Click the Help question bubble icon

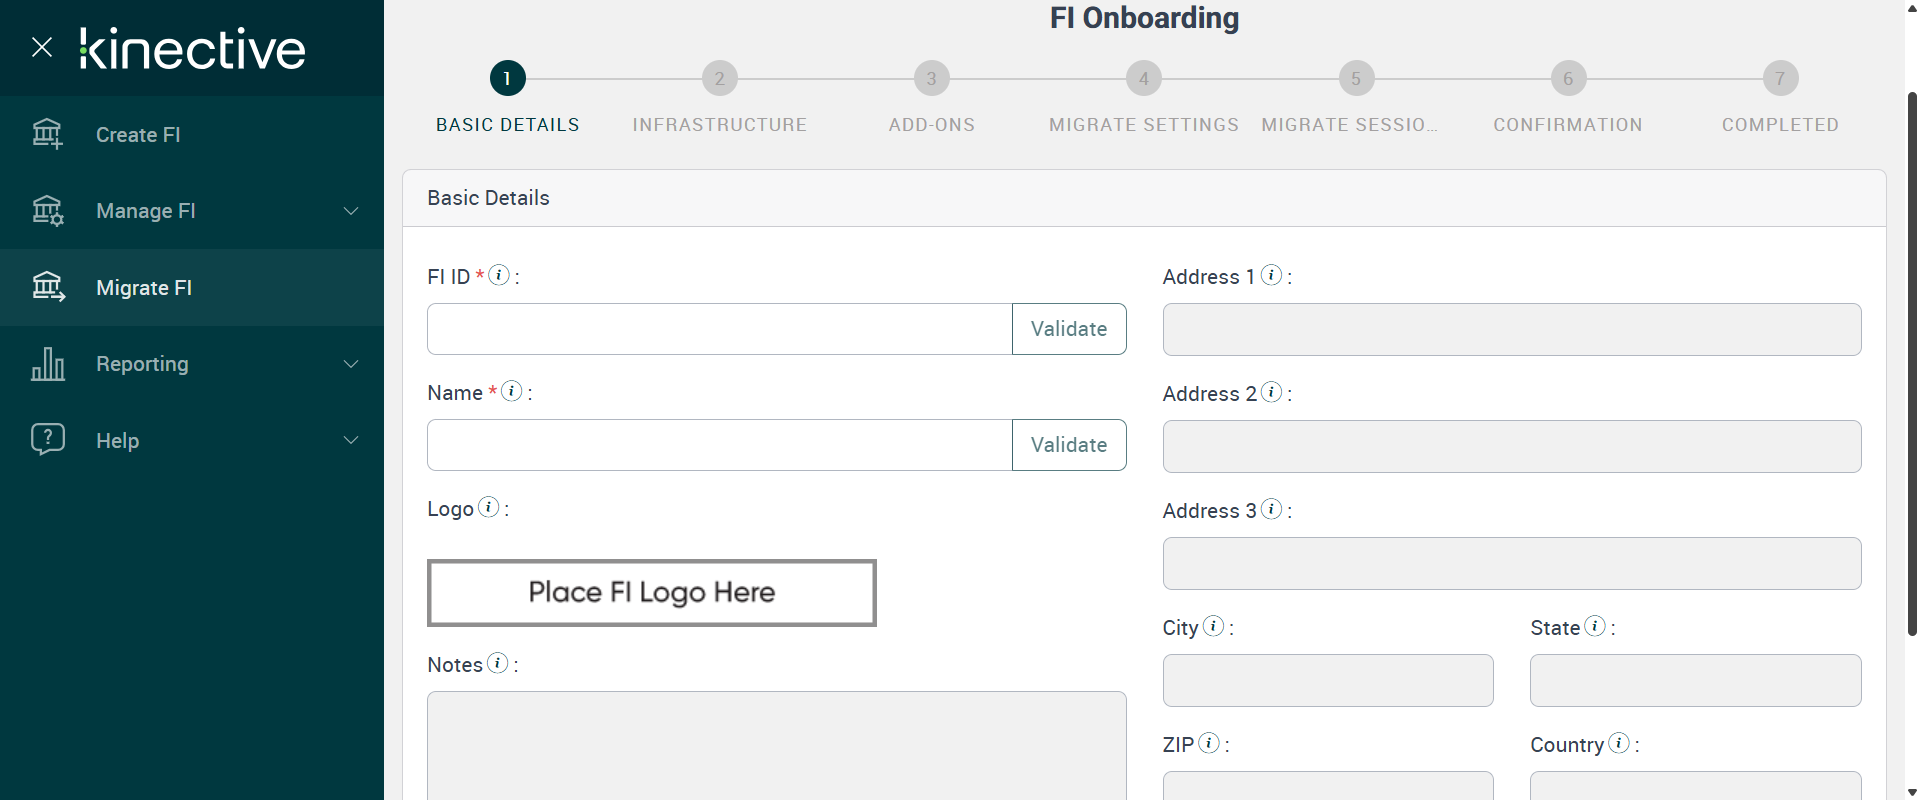(x=47, y=440)
